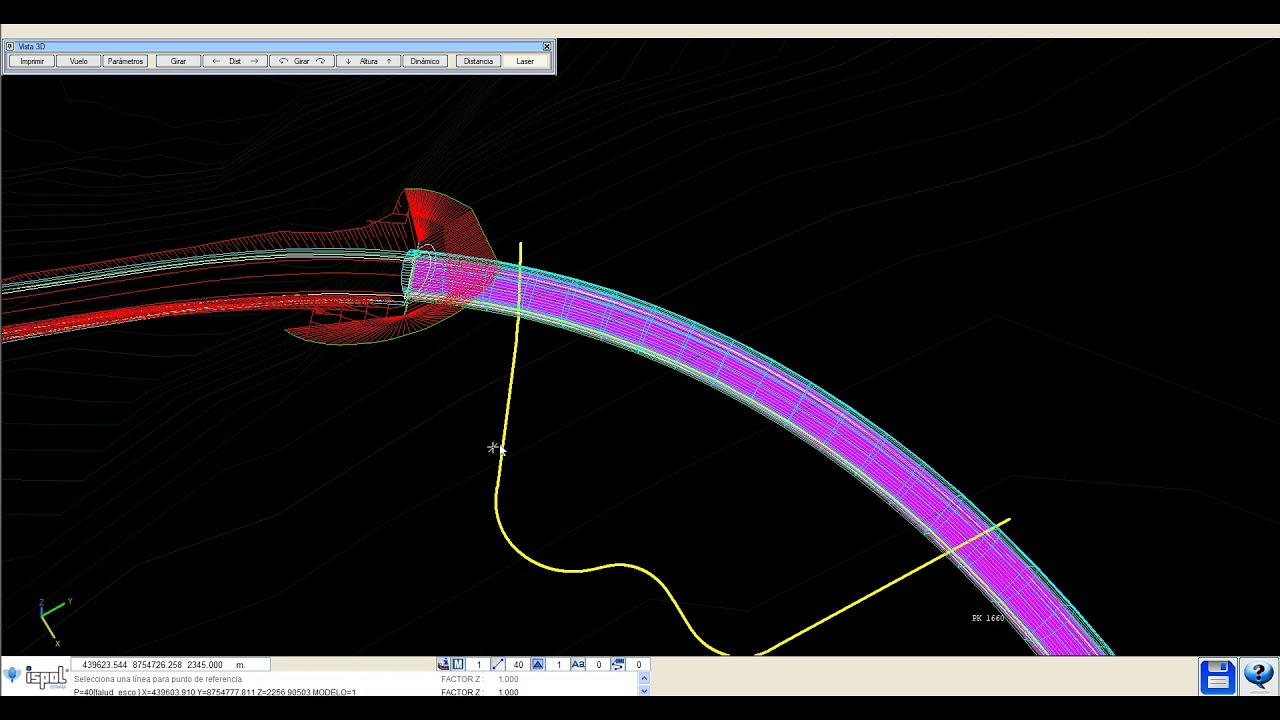Click the layers swap icon beside last zero
Viewport: 1280px width, 720px height.
[x=617, y=664]
